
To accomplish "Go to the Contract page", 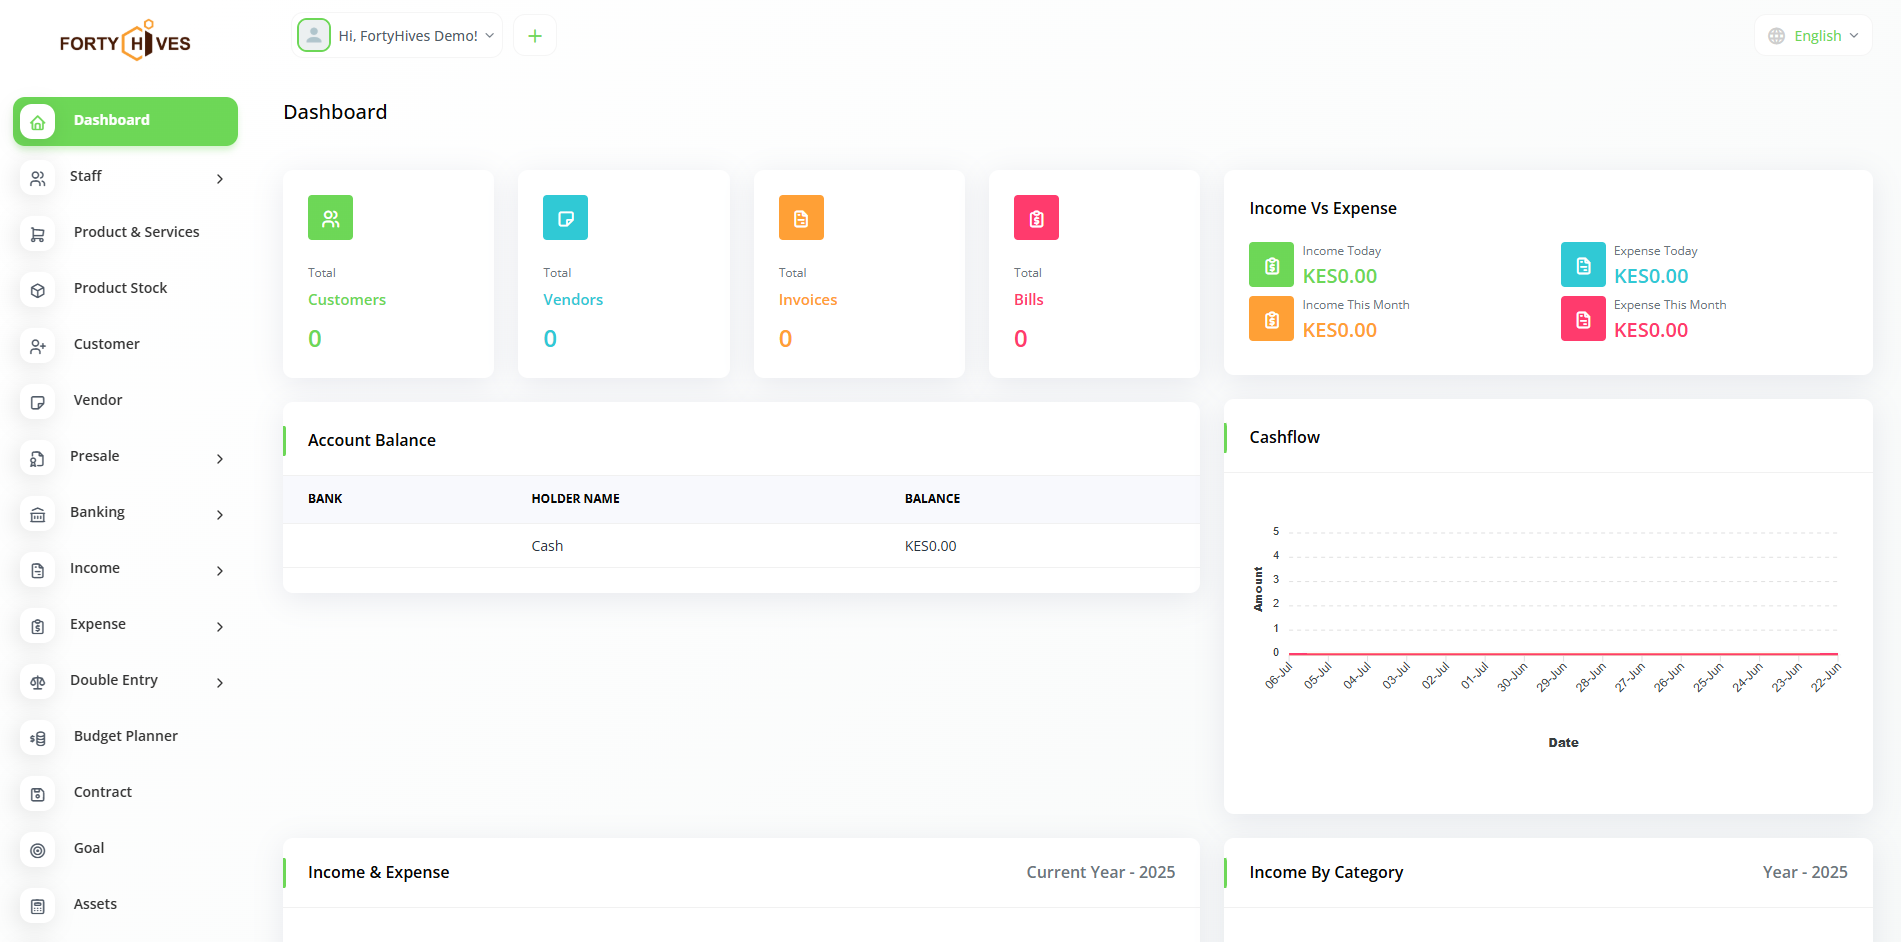I will [x=102, y=792].
